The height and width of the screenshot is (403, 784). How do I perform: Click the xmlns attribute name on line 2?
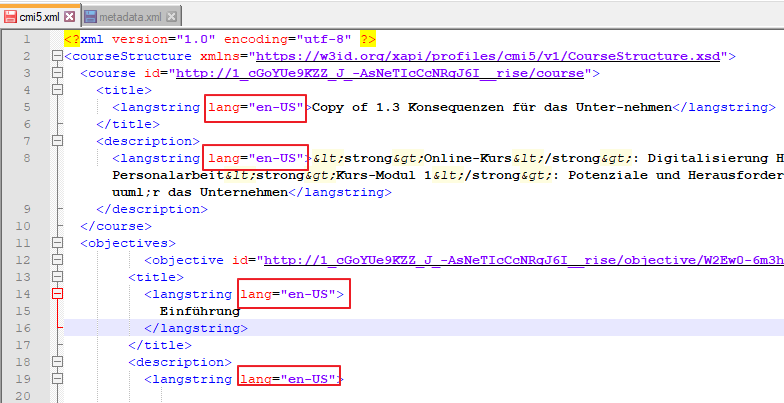click(220, 56)
